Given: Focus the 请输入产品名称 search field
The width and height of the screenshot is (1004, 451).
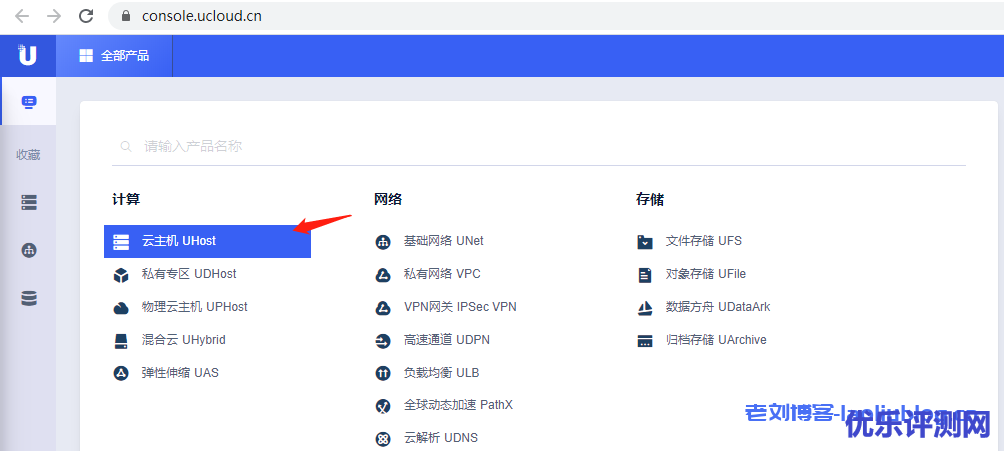Looking at the screenshot, I should click(x=538, y=146).
